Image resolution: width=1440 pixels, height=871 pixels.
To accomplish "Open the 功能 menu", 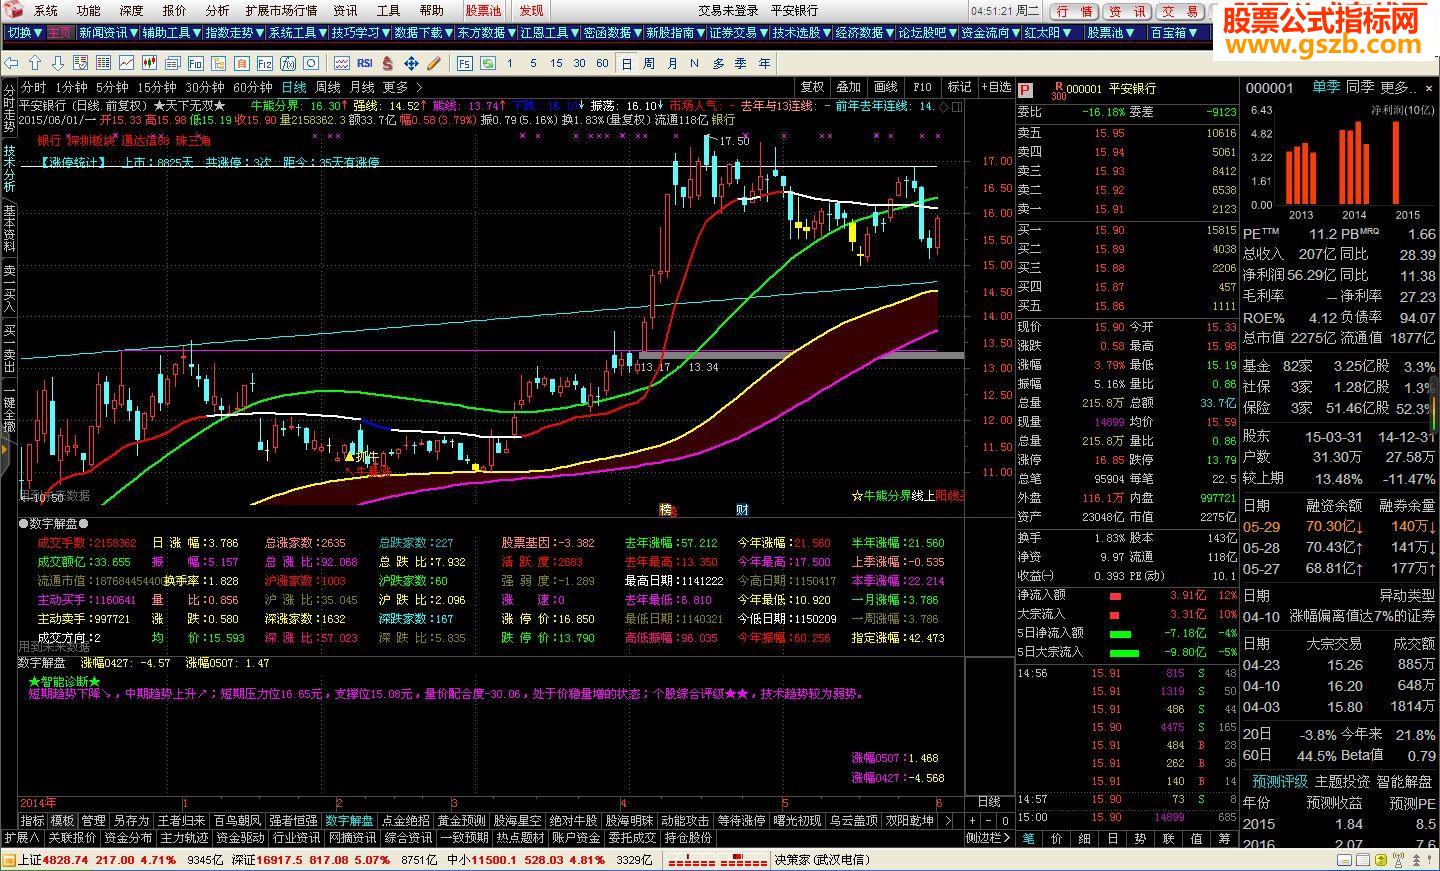I will (x=88, y=10).
